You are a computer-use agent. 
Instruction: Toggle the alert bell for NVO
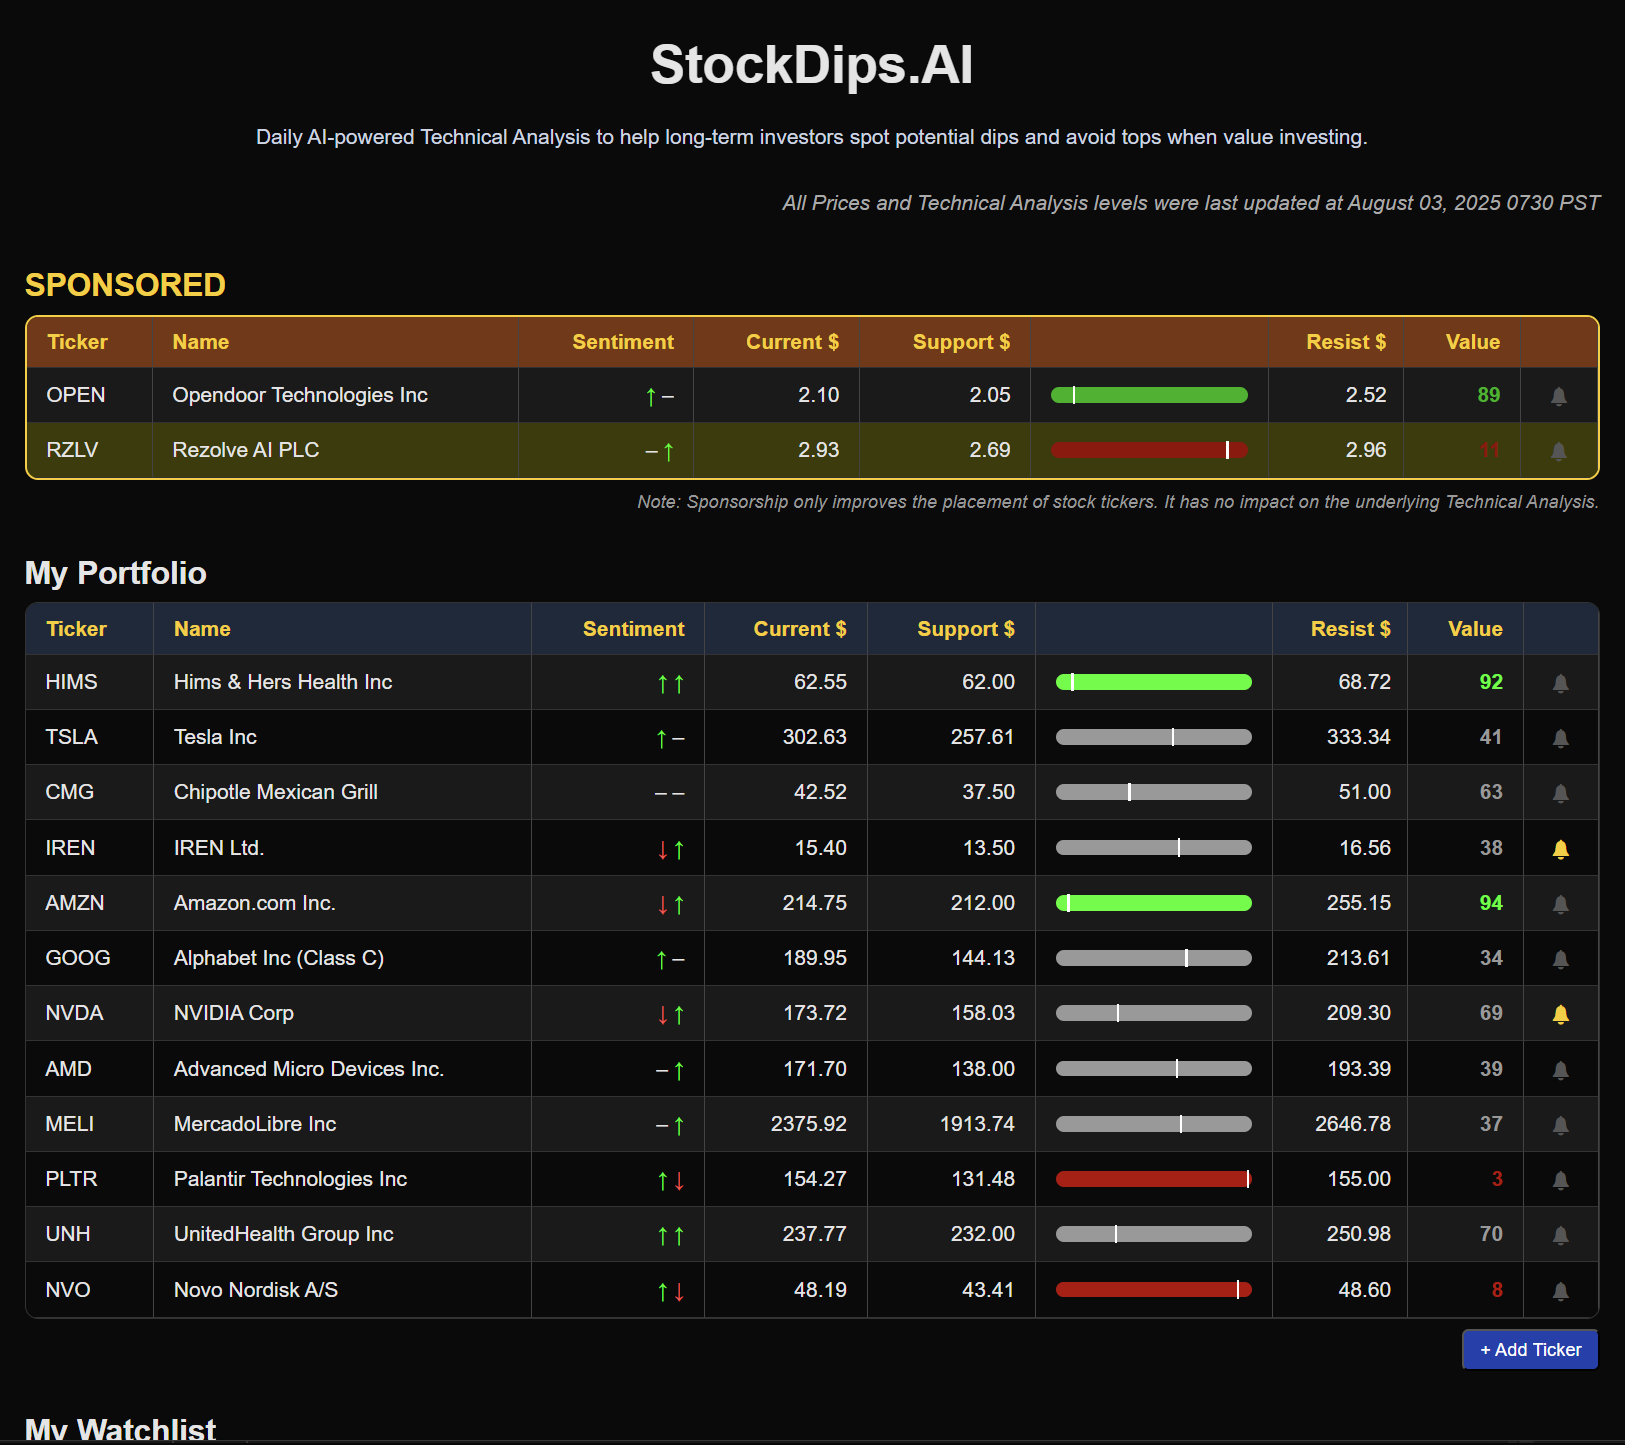(x=1560, y=1291)
